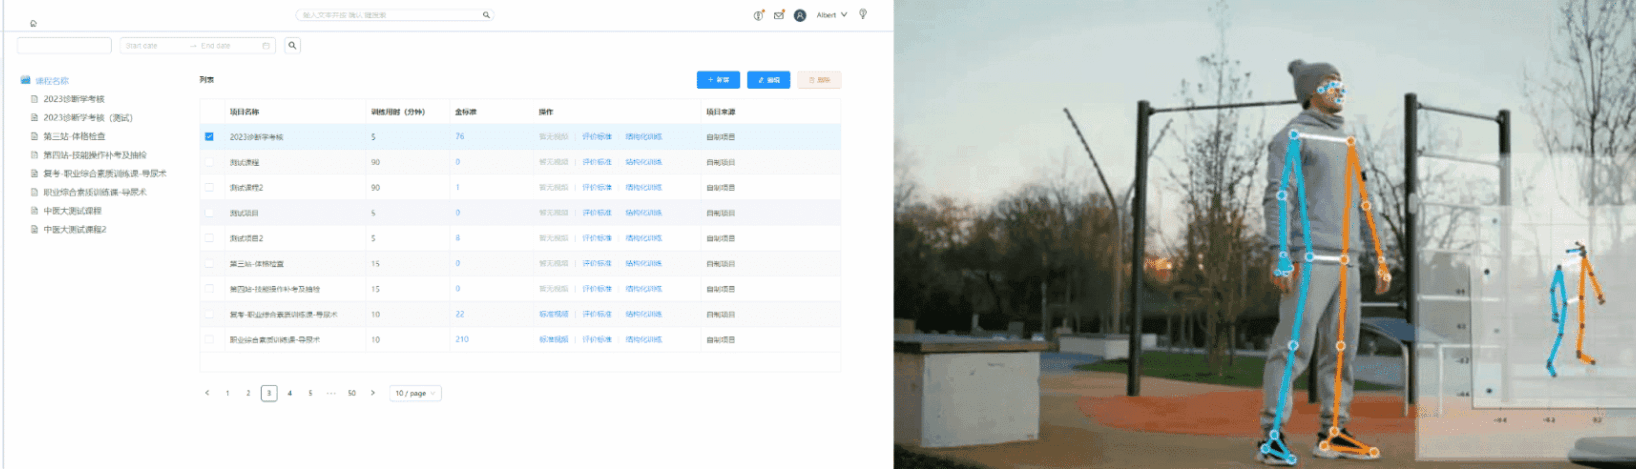Check the 第四站-技能操作补考及抽检 row checkbox

[x=209, y=289]
